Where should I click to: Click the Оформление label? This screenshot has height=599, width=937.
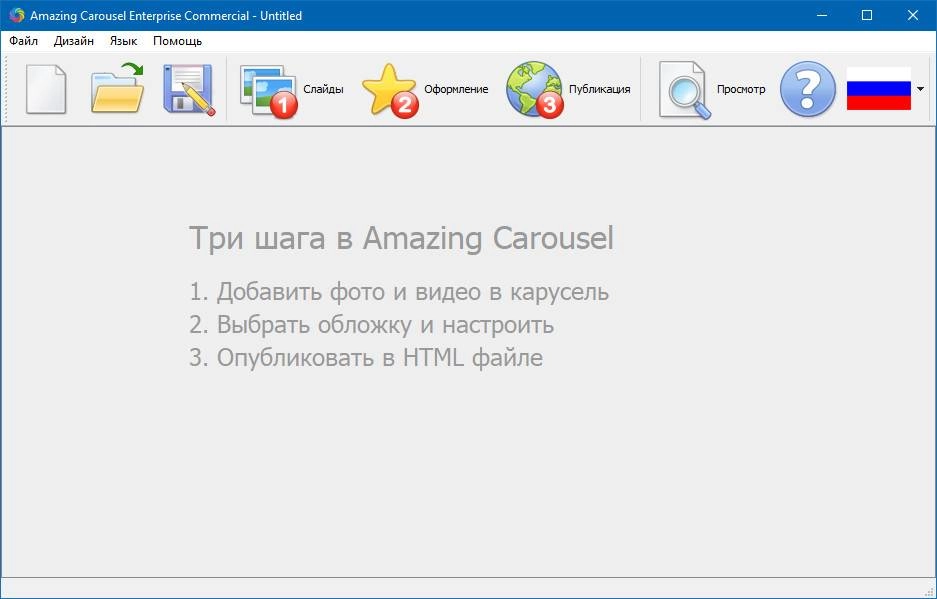[x=456, y=89]
